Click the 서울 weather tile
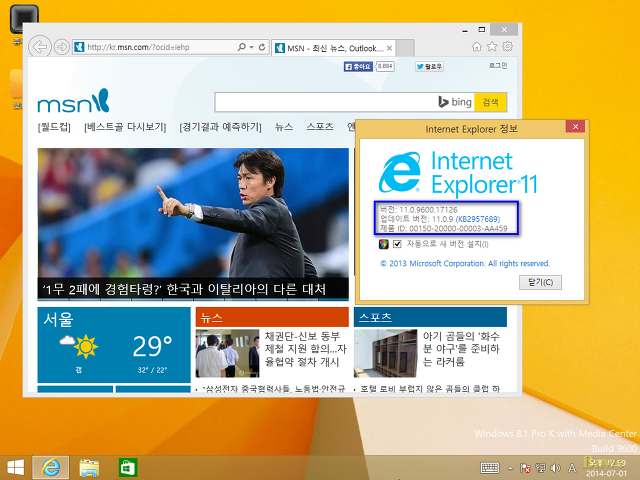The width and height of the screenshot is (640, 480). pos(114,345)
